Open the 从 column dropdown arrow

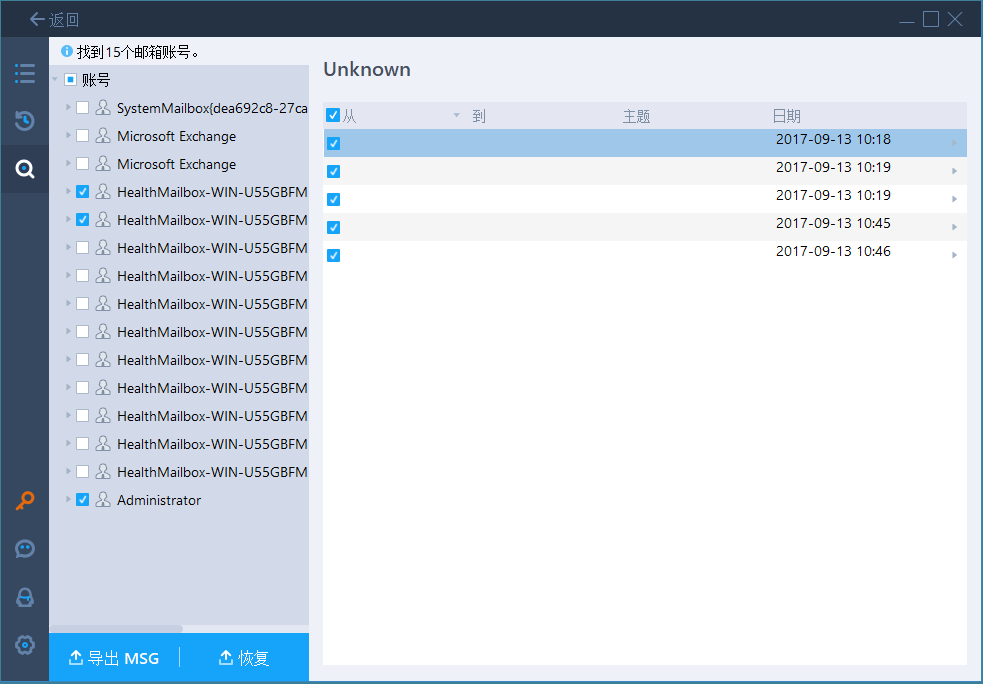pyautogui.click(x=457, y=115)
